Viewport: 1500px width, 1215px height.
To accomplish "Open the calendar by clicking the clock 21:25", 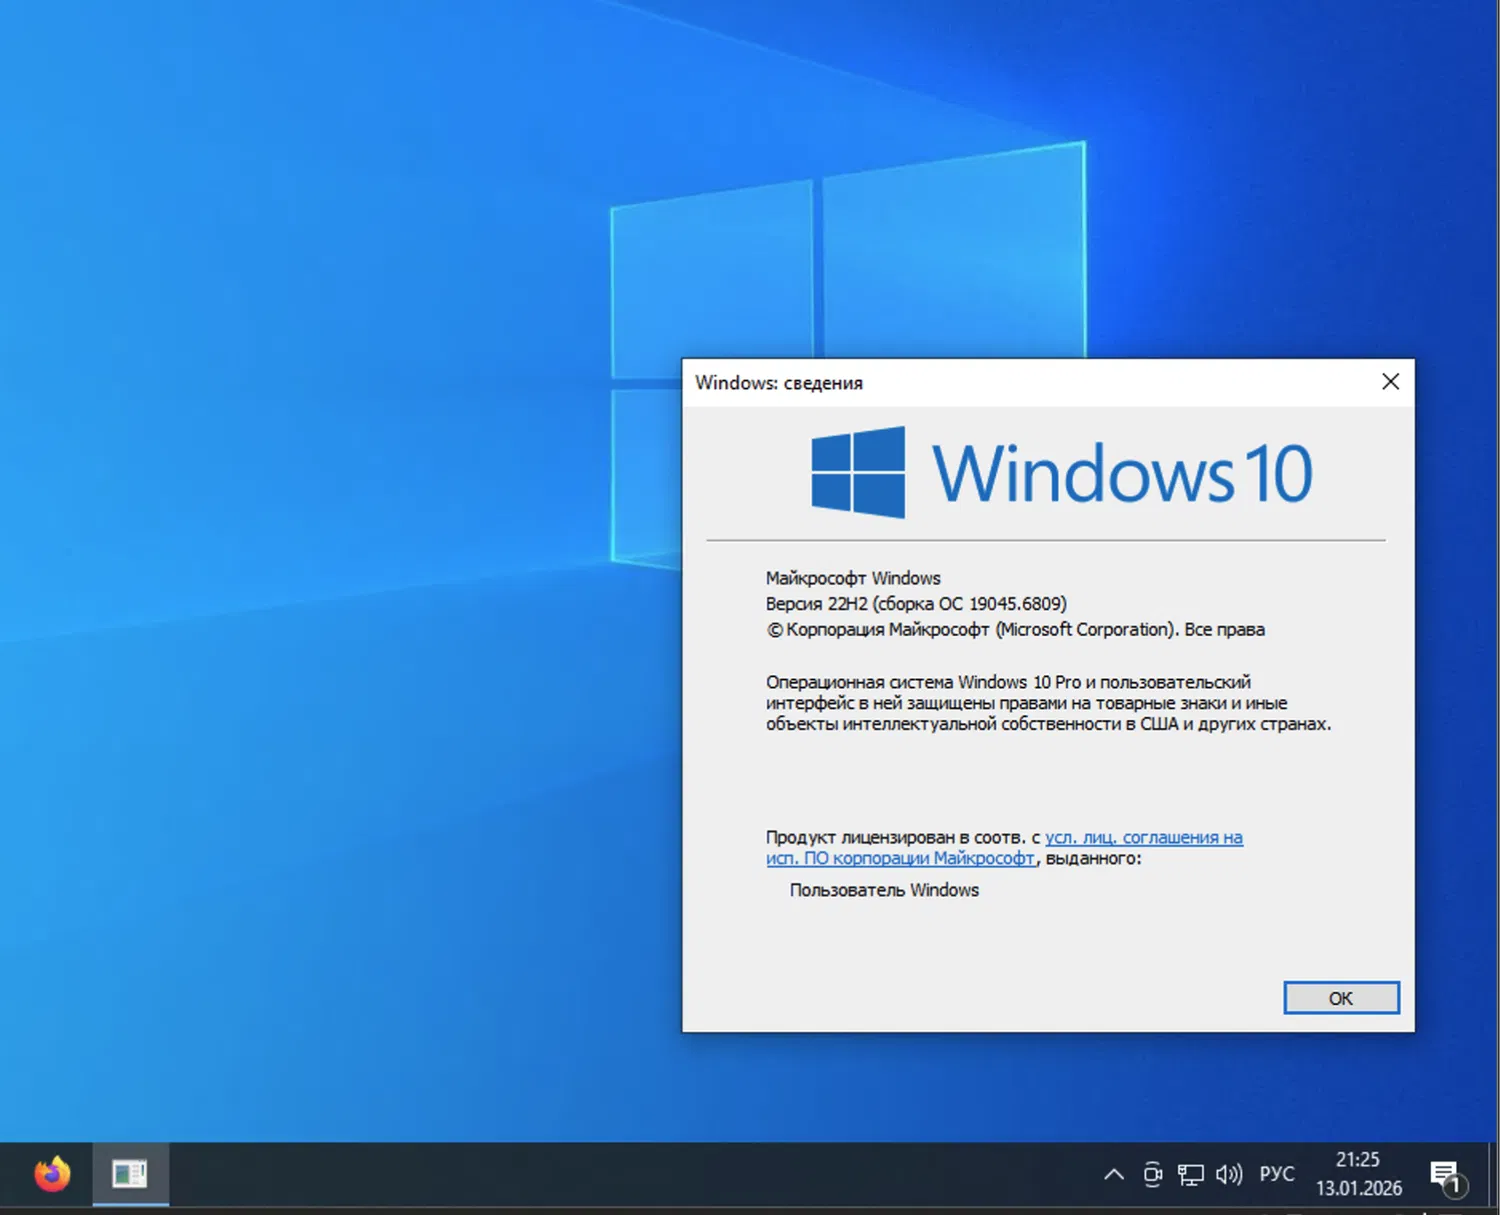I will 1358,1160.
